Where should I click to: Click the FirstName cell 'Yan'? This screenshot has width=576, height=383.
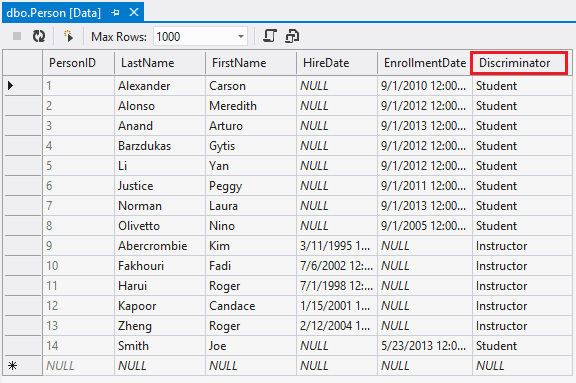pos(251,166)
